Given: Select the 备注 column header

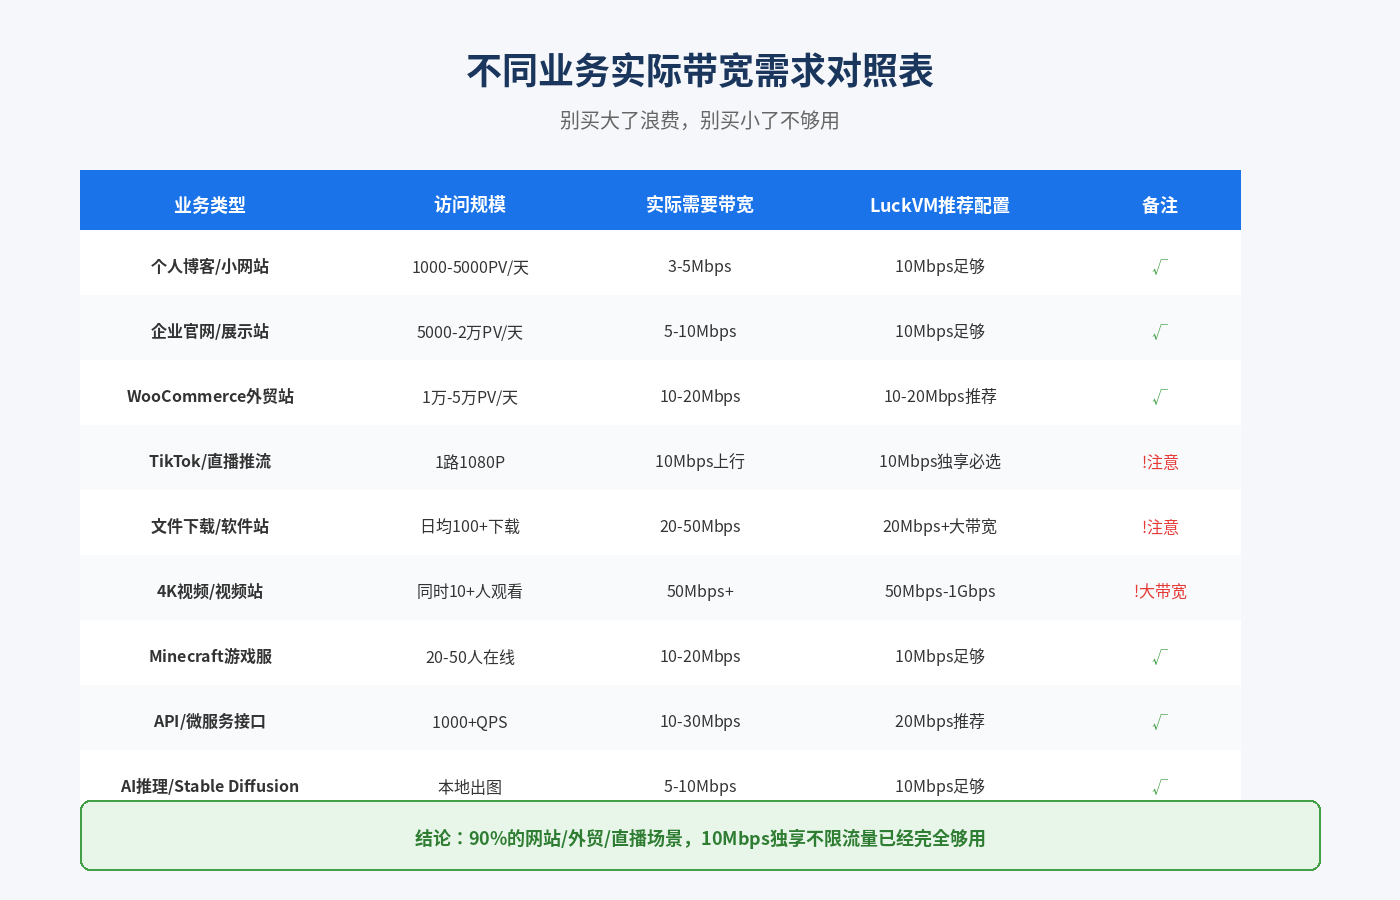Looking at the screenshot, I should pos(1160,205).
